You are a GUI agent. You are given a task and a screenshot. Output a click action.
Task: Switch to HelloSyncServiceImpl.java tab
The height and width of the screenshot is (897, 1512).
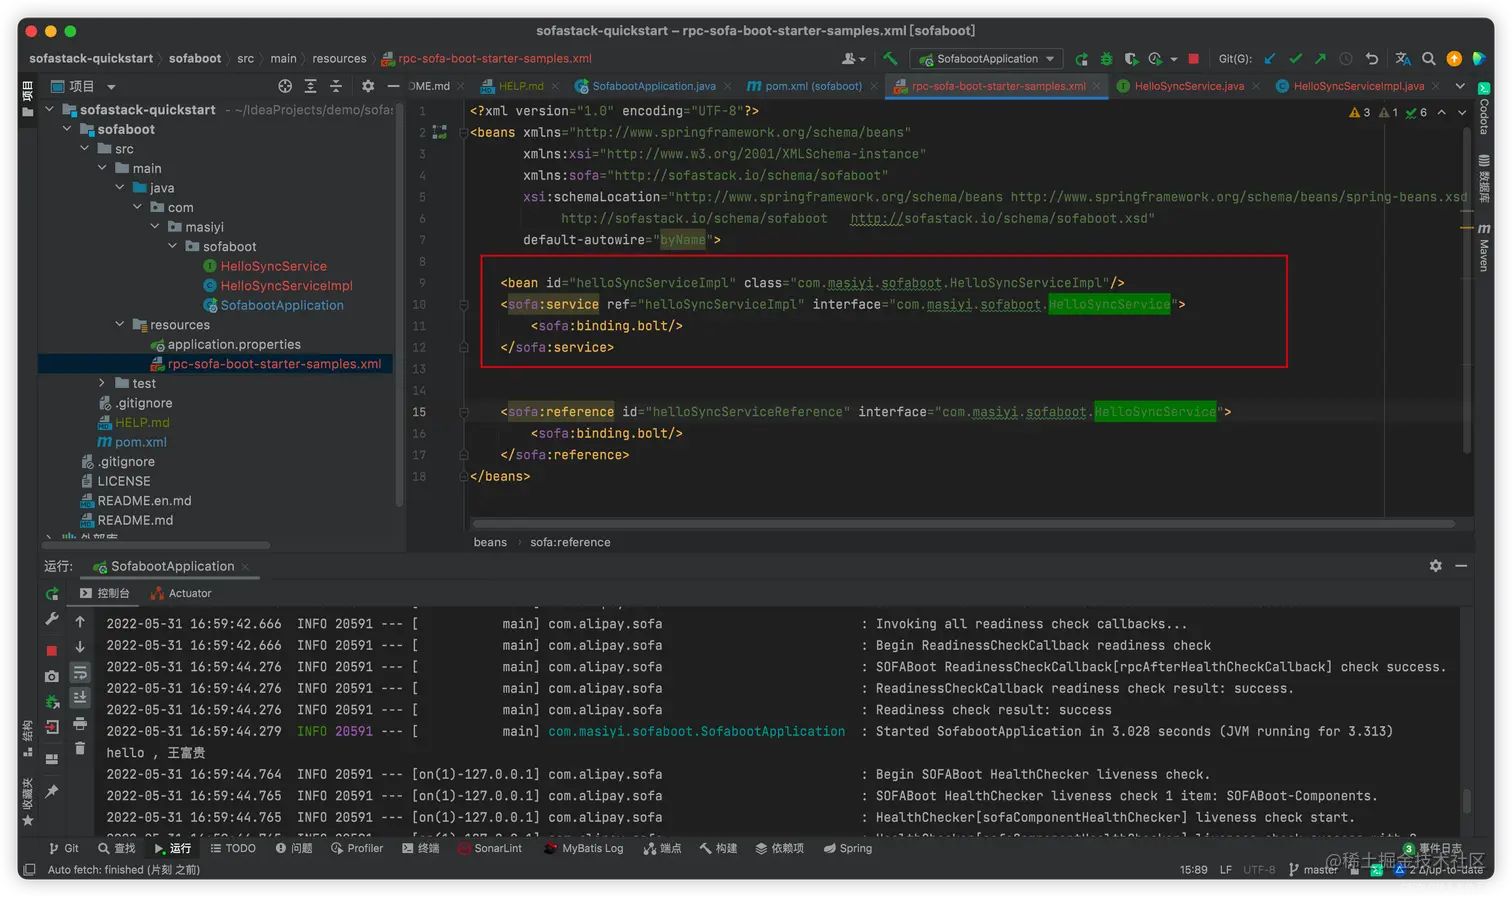[1358, 86]
